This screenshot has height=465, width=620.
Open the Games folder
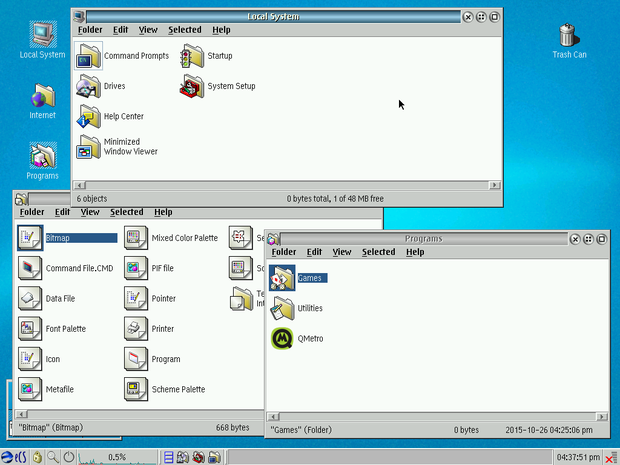pyautogui.click(x=282, y=278)
